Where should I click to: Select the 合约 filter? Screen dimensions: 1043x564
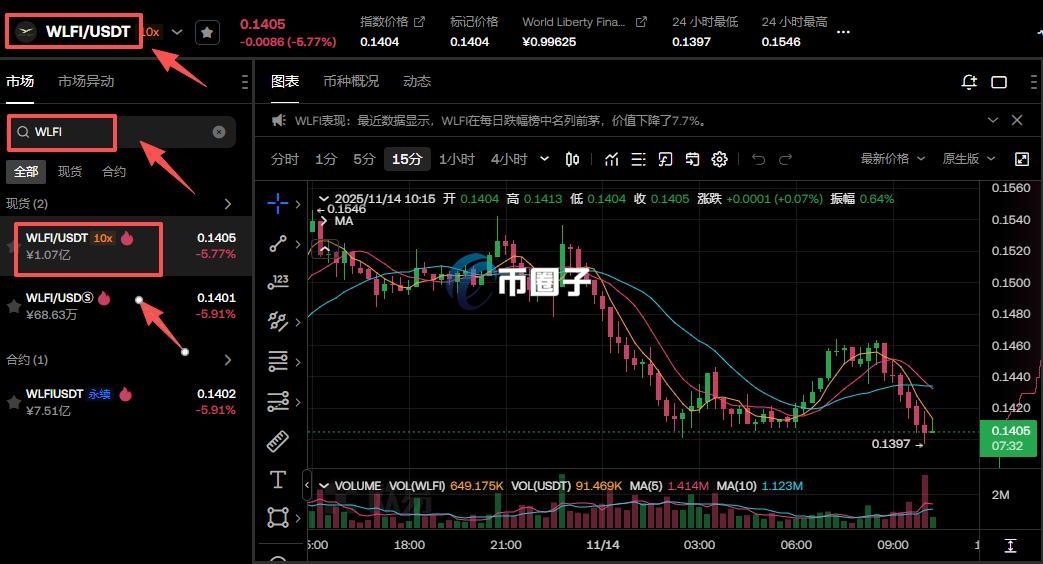(114, 172)
